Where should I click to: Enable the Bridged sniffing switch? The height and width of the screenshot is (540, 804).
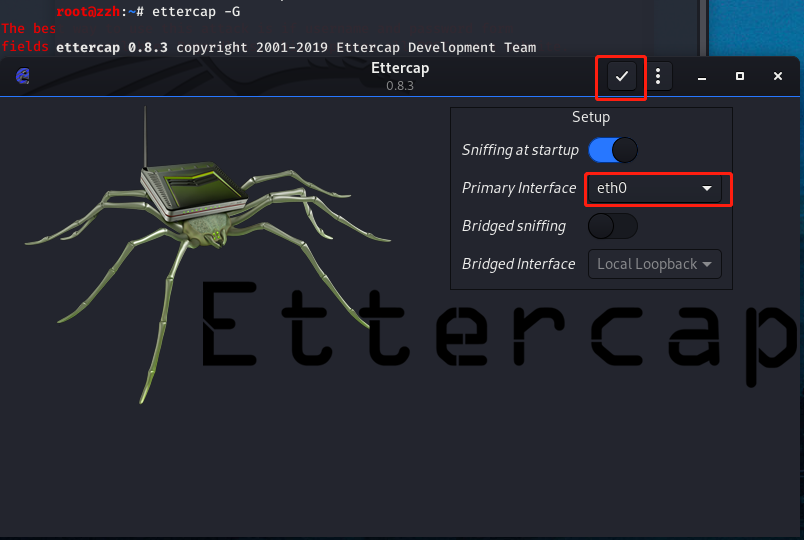[x=613, y=226]
